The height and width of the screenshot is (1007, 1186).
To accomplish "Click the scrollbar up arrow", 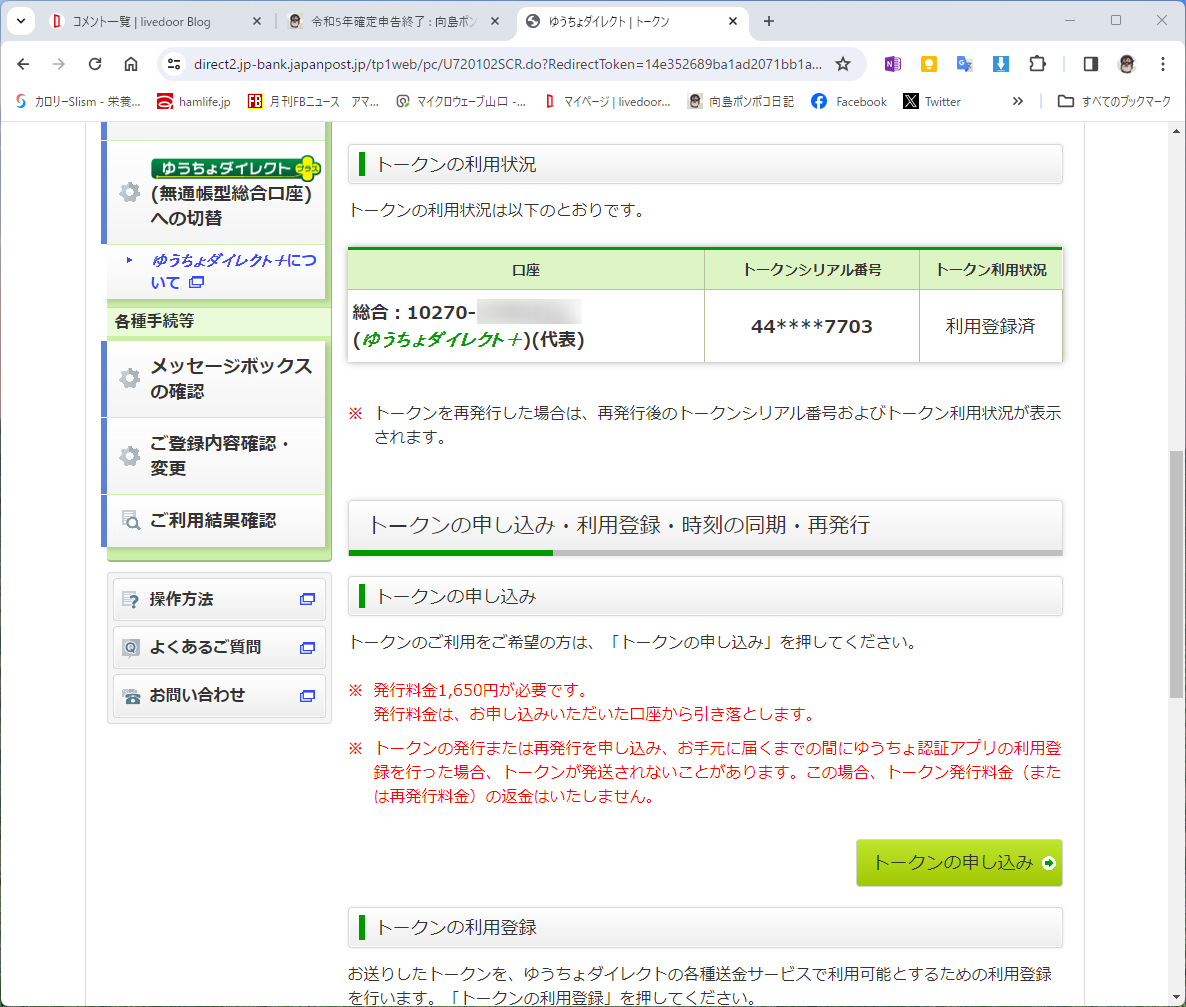I will point(1176,131).
